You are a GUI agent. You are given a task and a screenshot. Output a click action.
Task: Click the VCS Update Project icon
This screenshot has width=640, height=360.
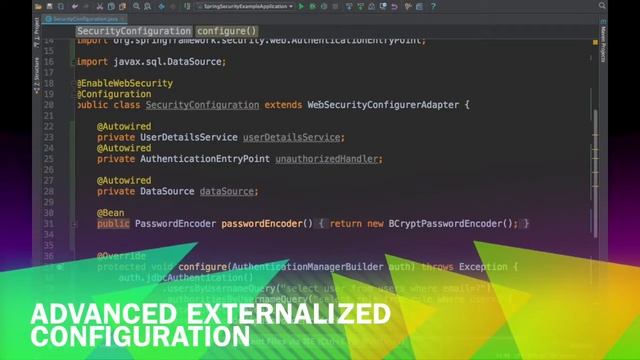[x=349, y=6]
